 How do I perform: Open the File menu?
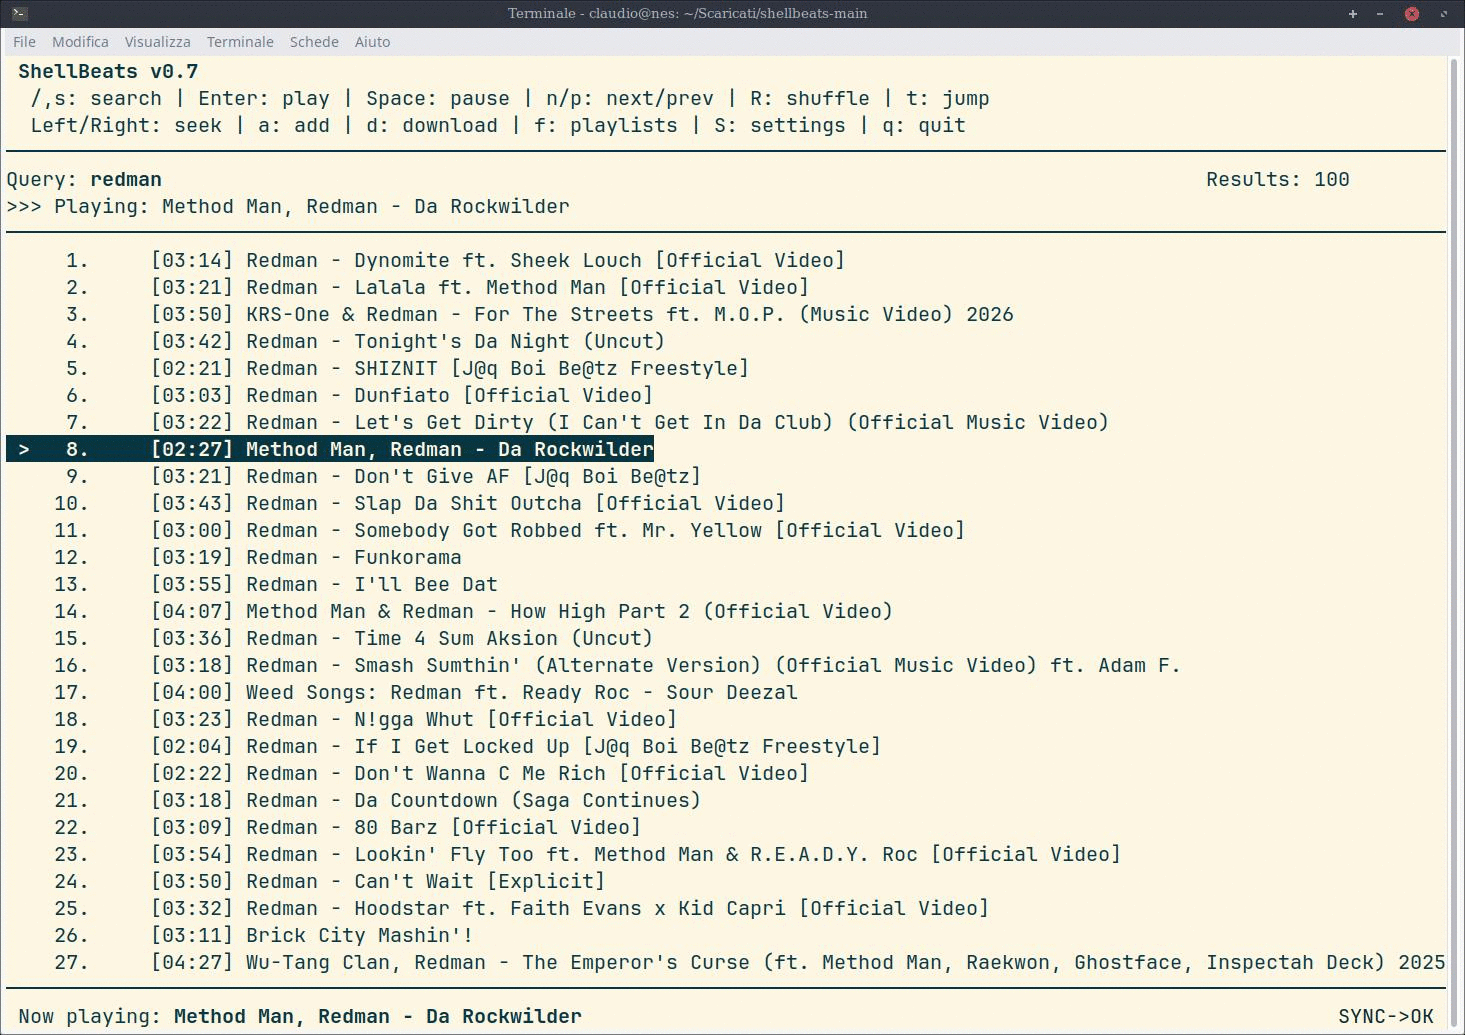pos(24,42)
